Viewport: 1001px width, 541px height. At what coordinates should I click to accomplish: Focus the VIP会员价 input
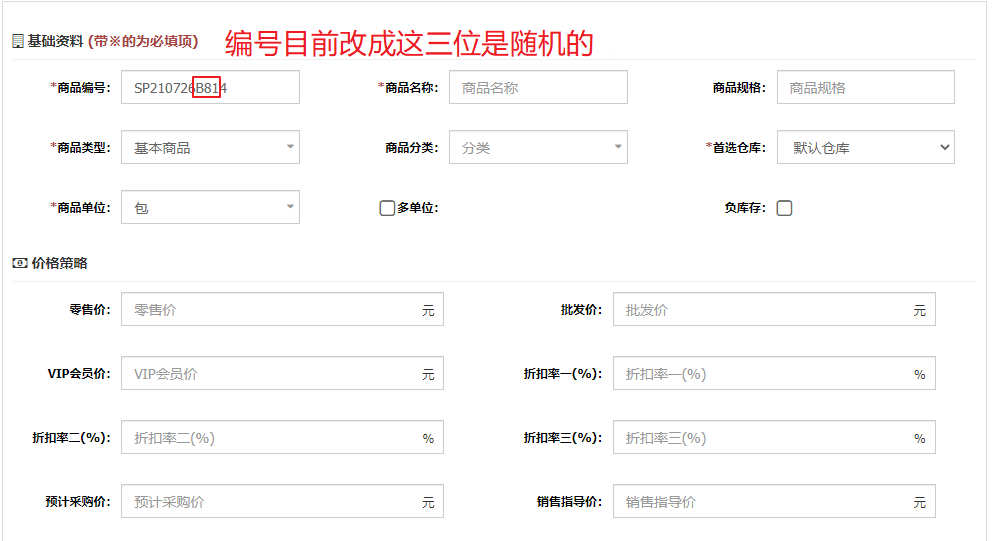[282, 374]
